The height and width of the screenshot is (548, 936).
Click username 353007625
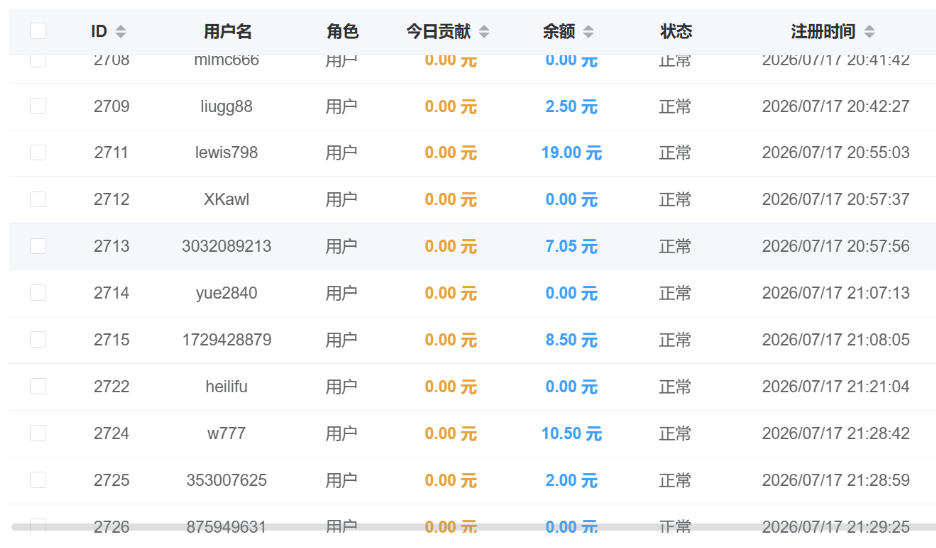pos(226,480)
